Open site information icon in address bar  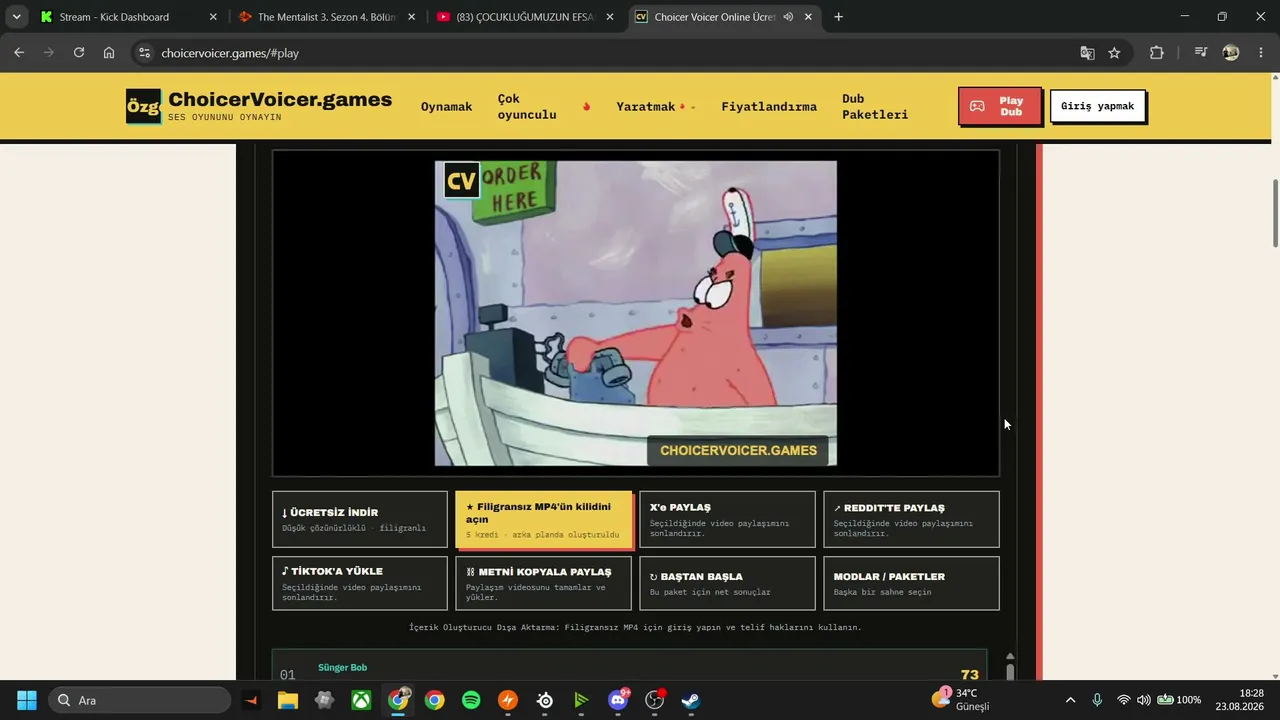144,53
